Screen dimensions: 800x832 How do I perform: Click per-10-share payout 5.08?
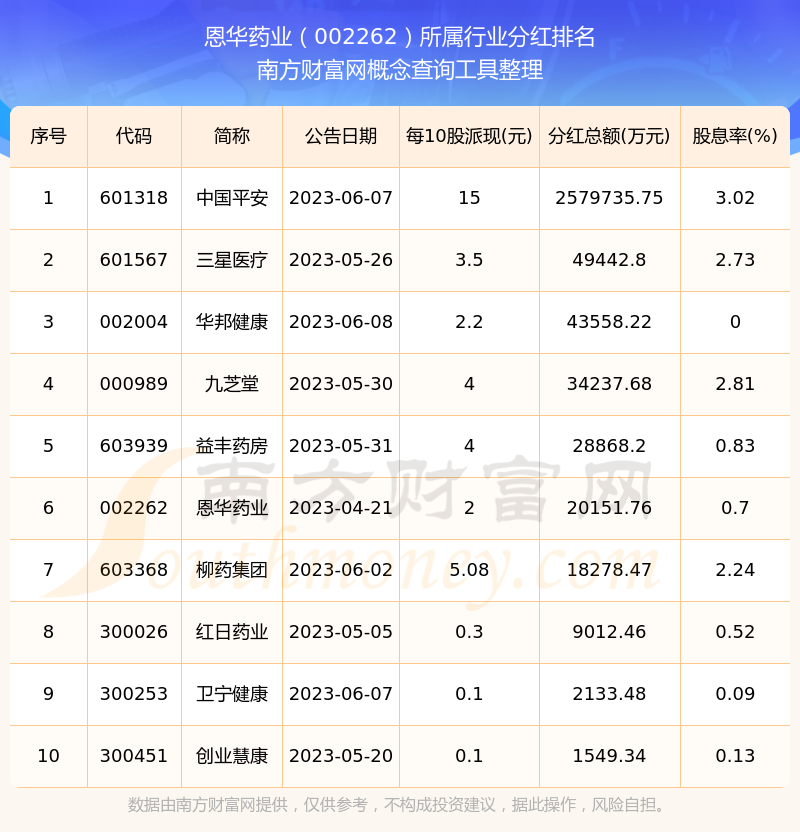(469, 570)
